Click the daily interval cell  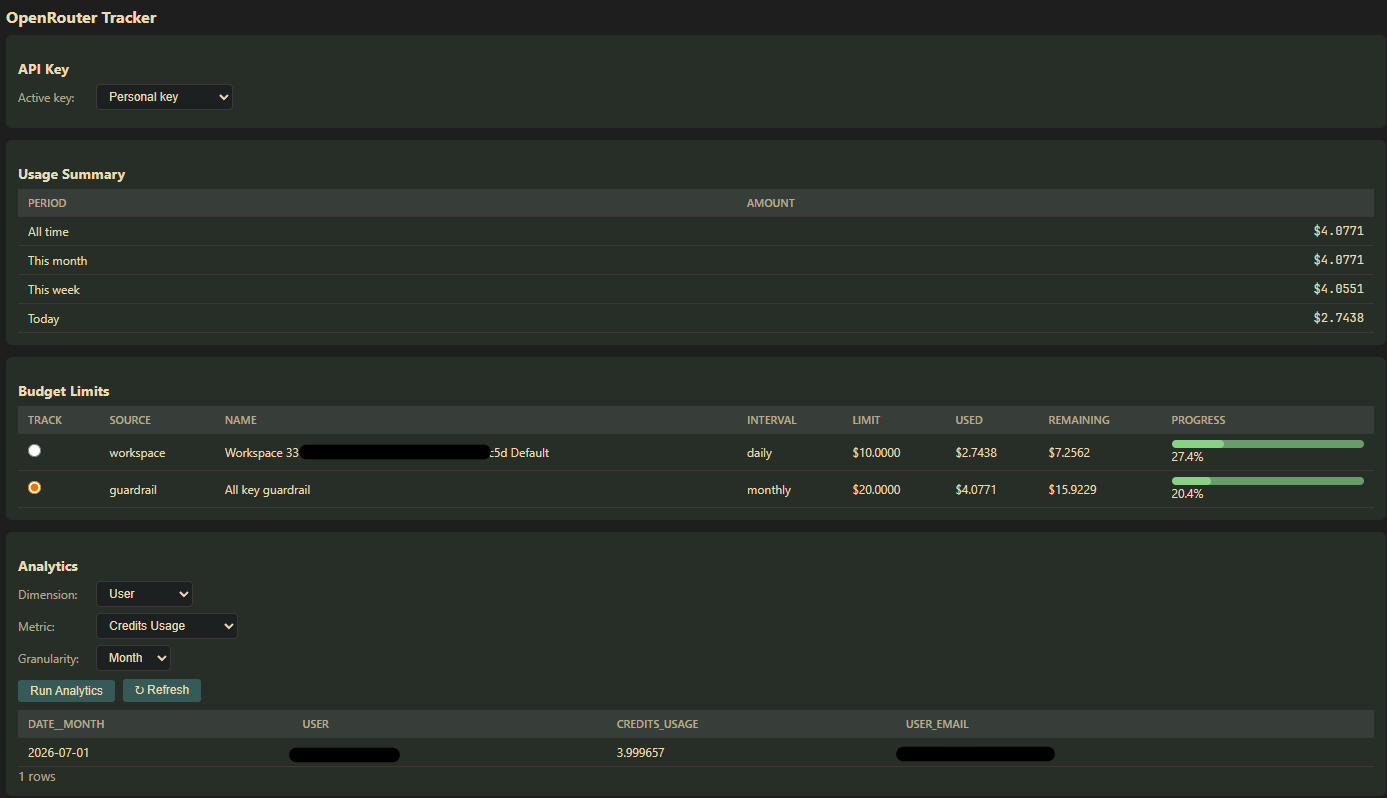click(759, 453)
